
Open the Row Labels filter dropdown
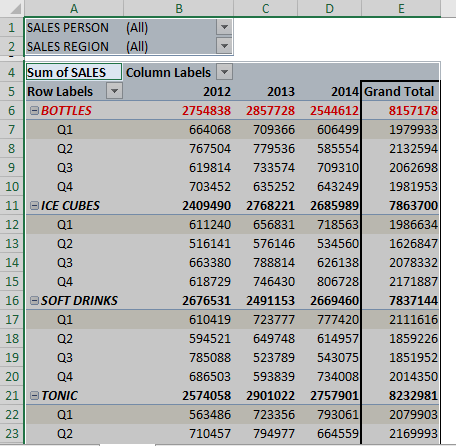114,91
